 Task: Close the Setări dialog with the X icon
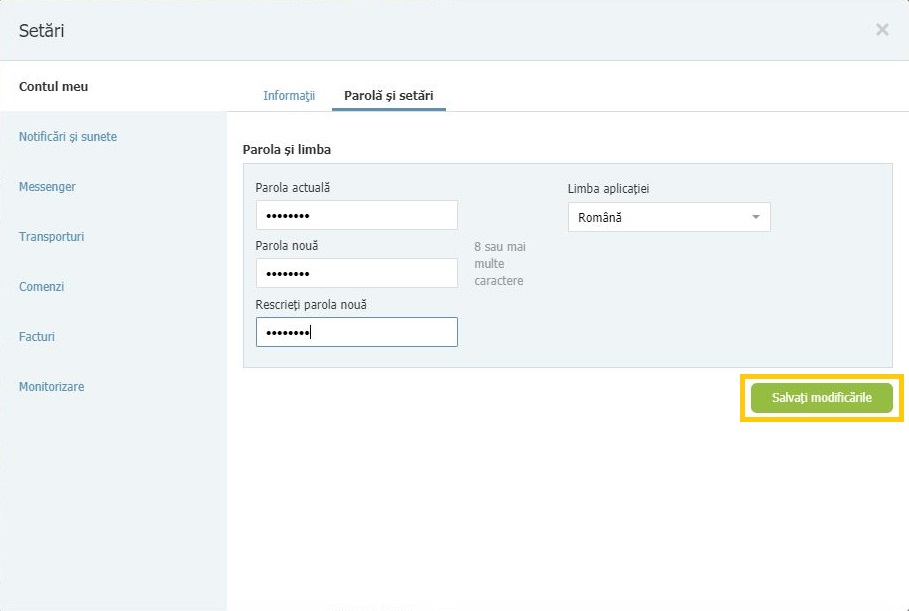pos(882,30)
